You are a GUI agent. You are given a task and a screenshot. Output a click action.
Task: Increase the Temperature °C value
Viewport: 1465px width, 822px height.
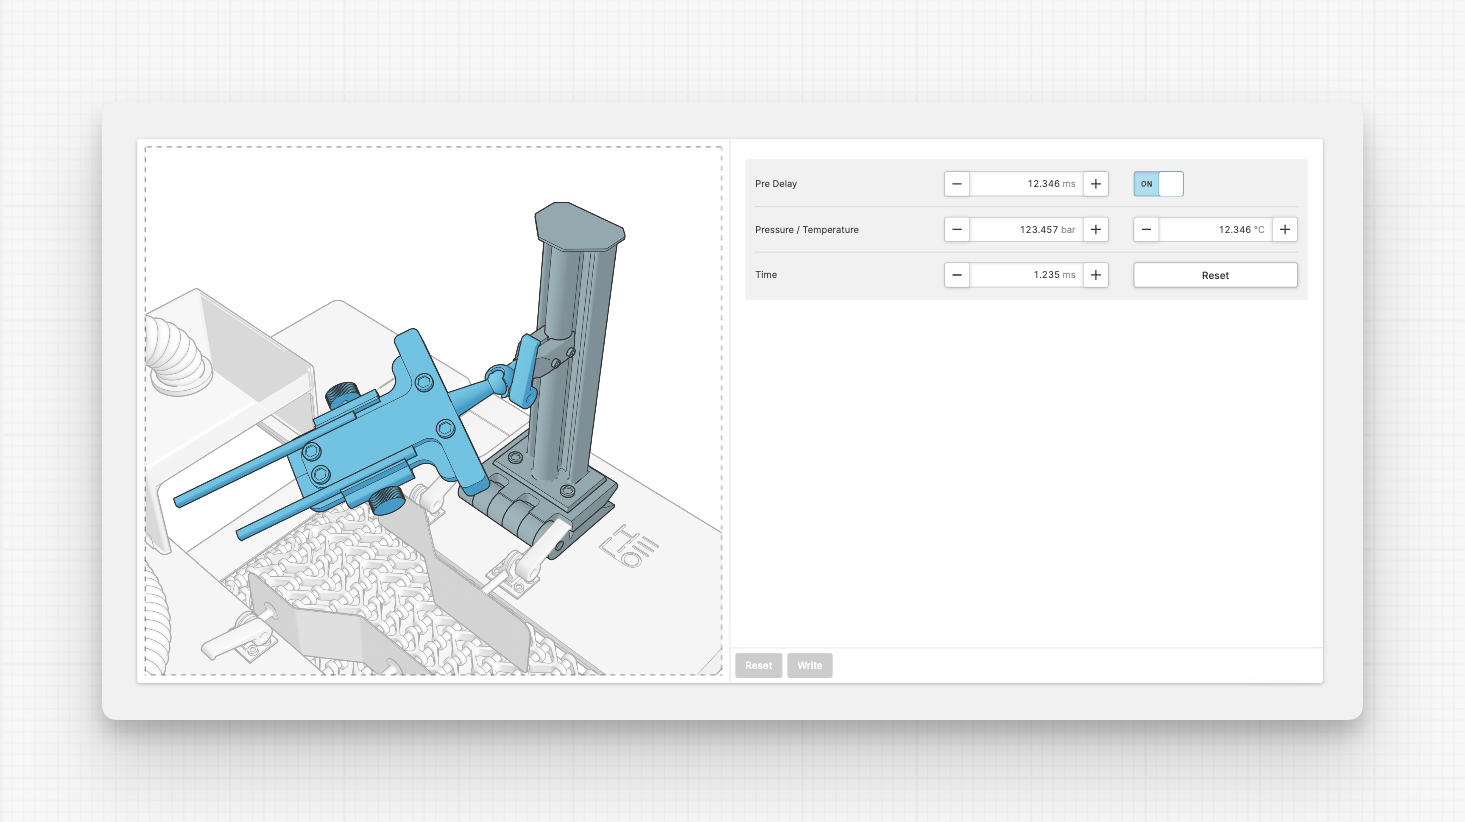1285,230
